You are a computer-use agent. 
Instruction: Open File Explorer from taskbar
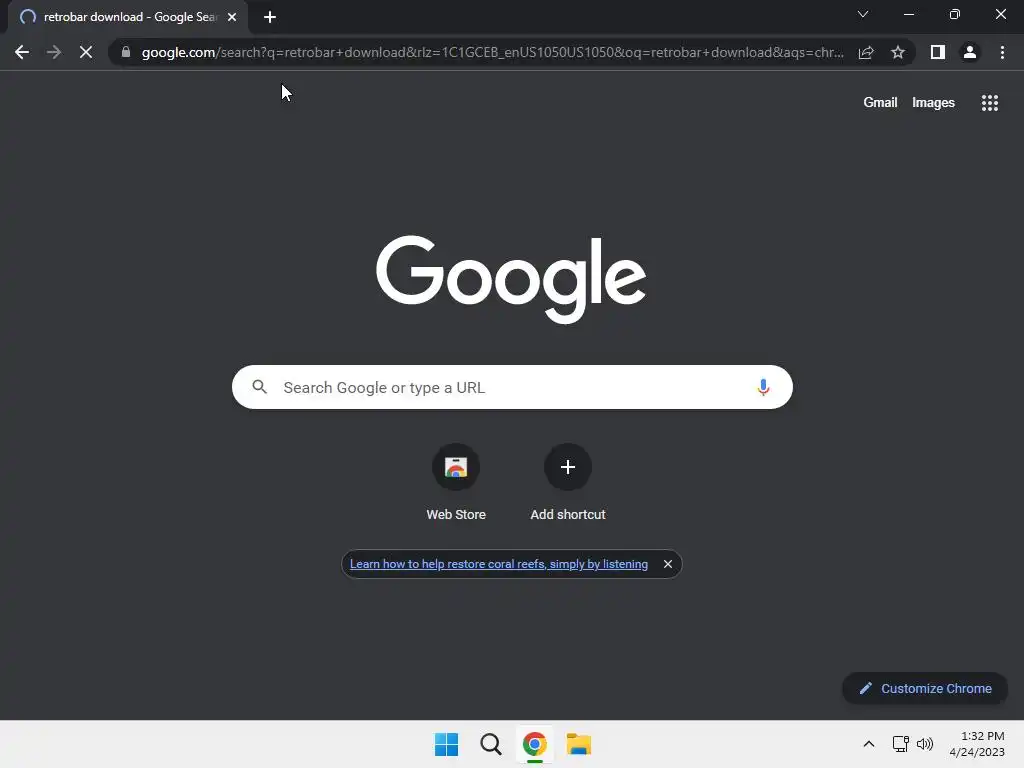pyautogui.click(x=579, y=744)
